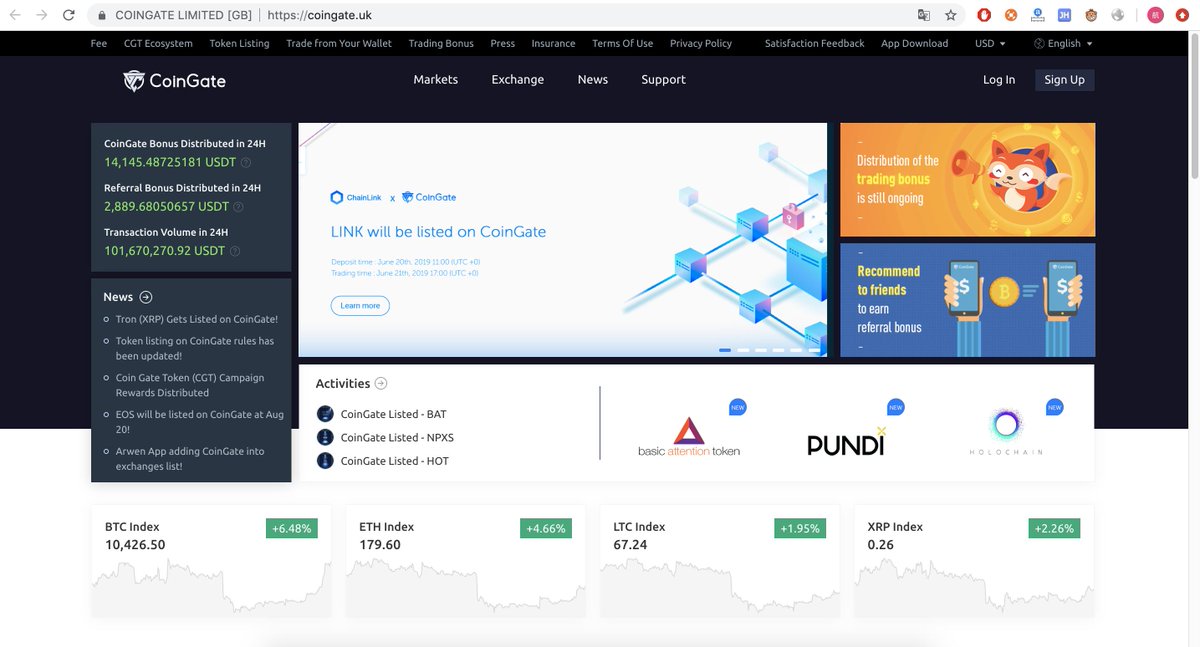
Task: Click the red shield extension icon
Action: (984, 15)
